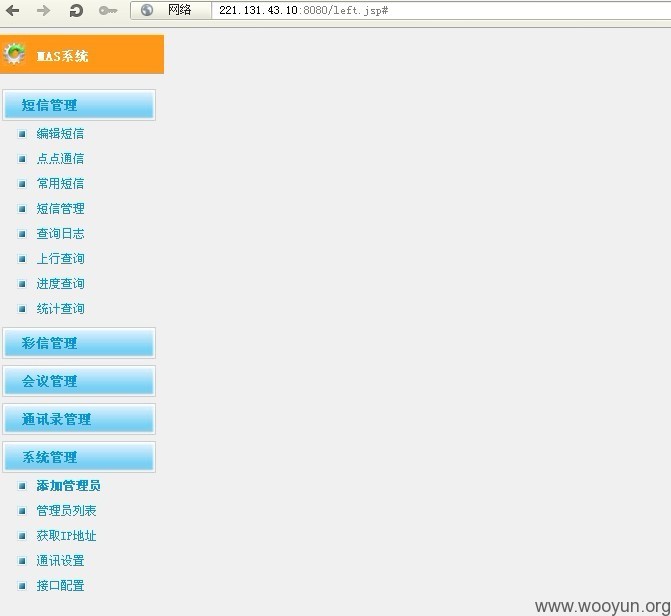
Task: Open the 管理员列表 link
Action: click(x=66, y=510)
